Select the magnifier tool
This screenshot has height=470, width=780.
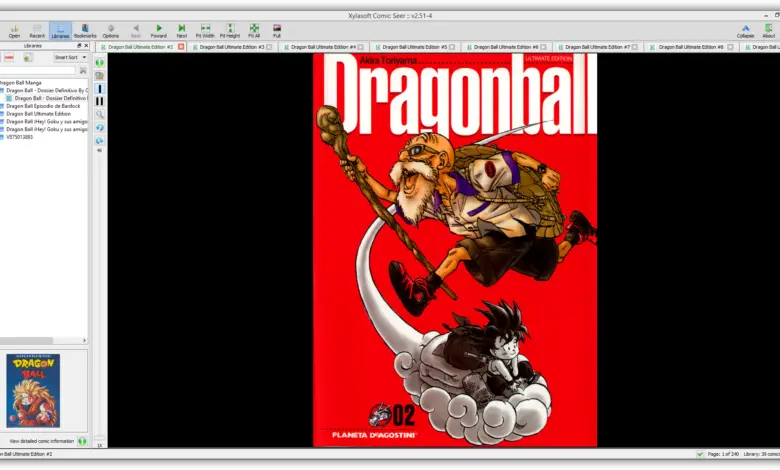tap(100, 114)
